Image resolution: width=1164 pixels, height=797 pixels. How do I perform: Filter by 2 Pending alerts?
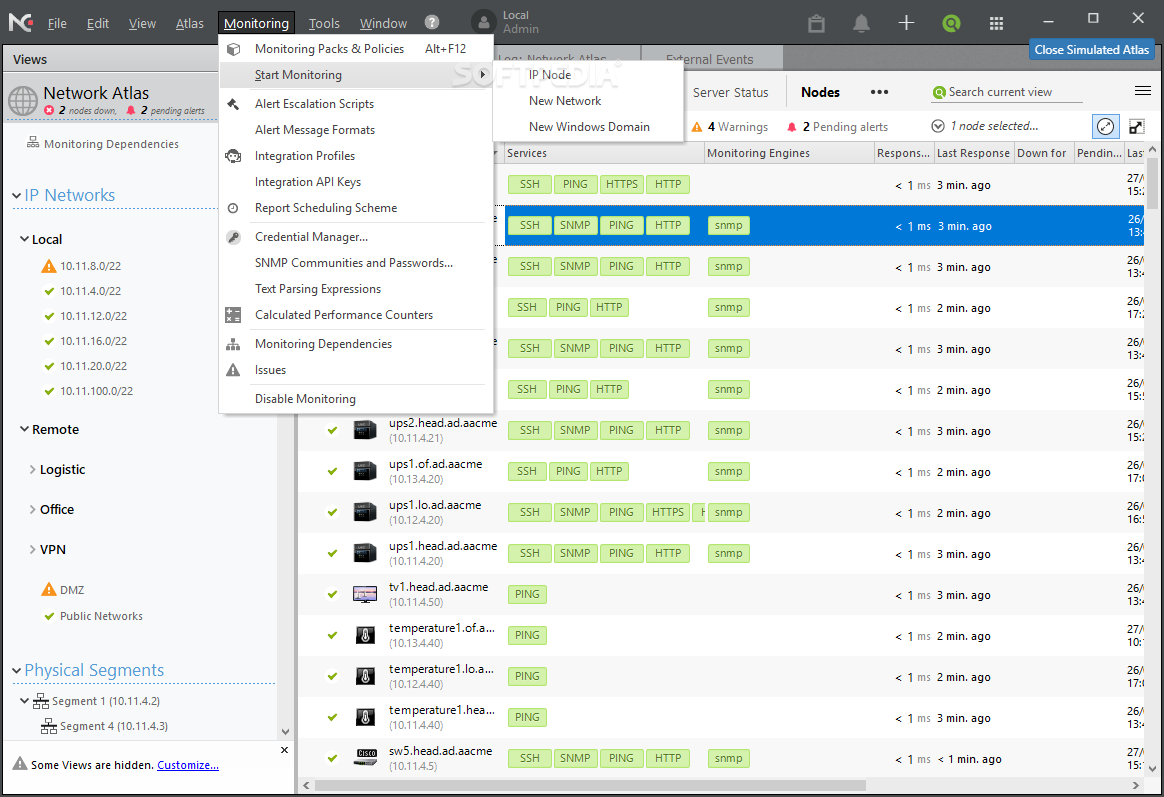point(838,127)
